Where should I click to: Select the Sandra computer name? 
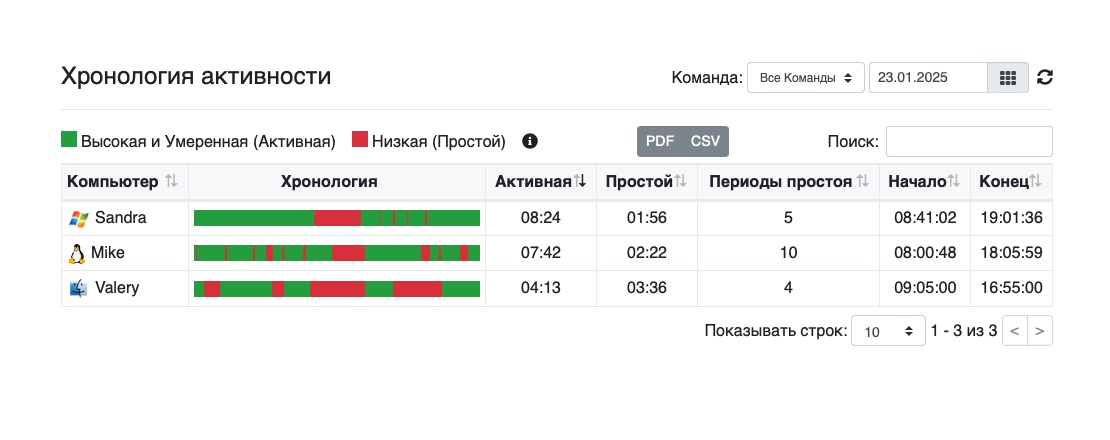[x=121, y=217]
